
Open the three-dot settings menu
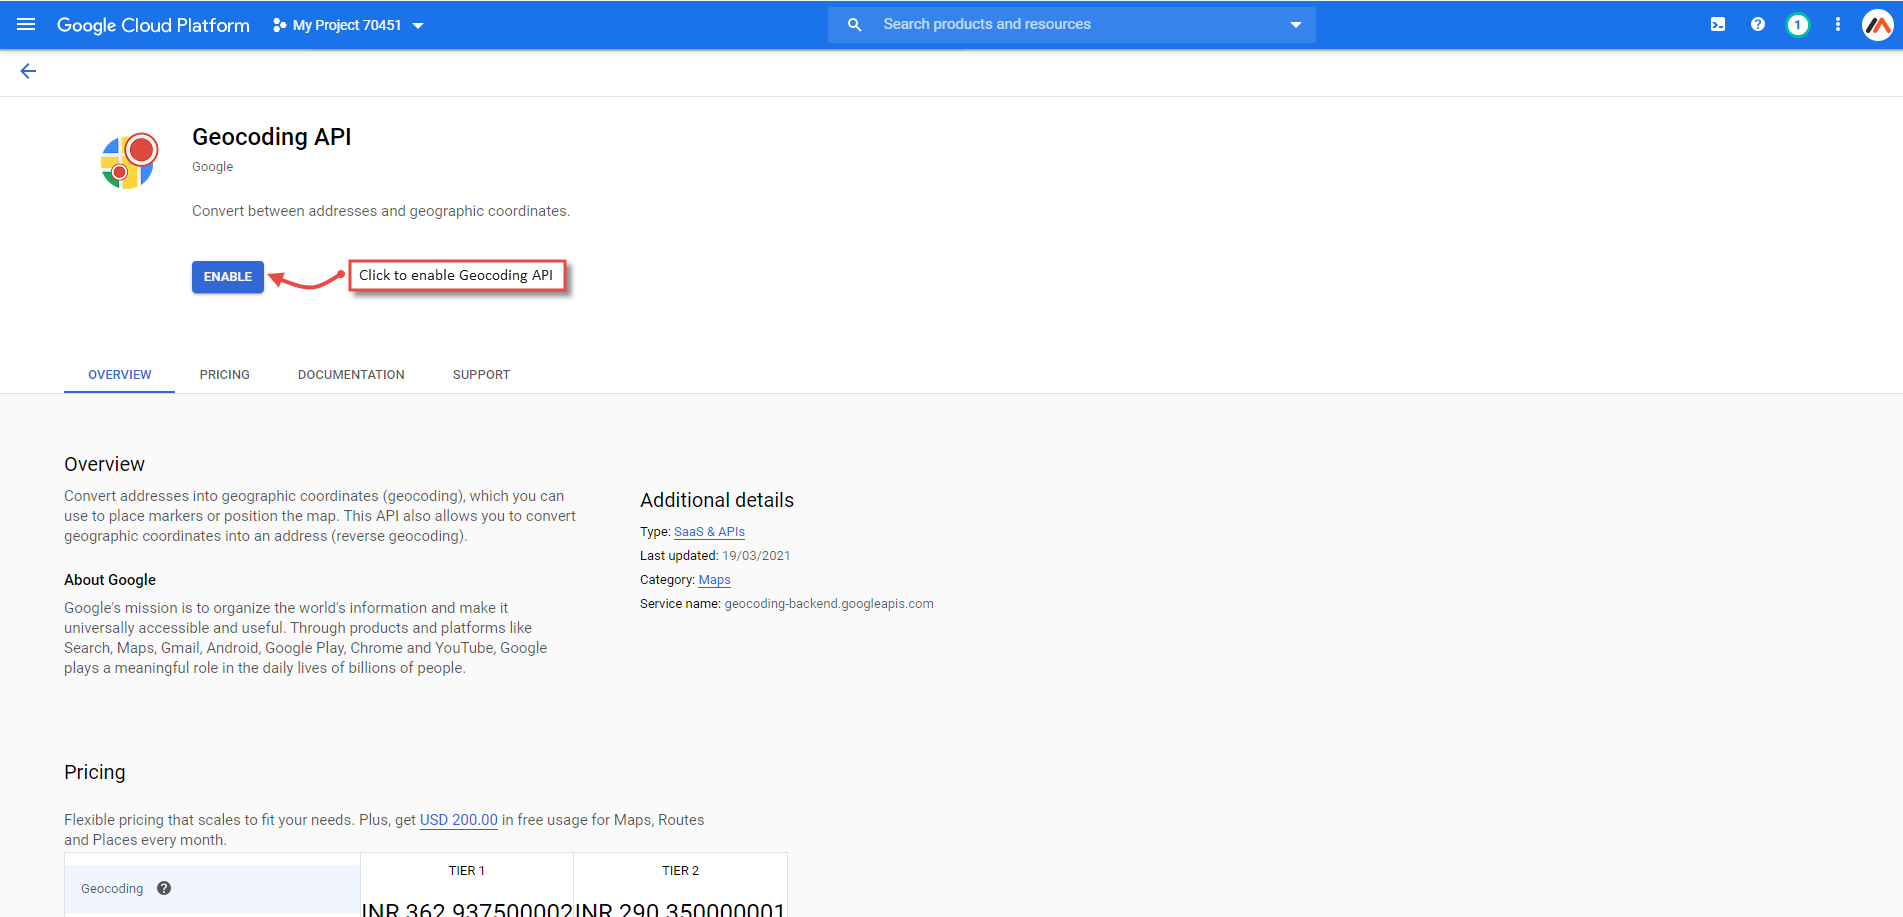tap(1837, 24)
